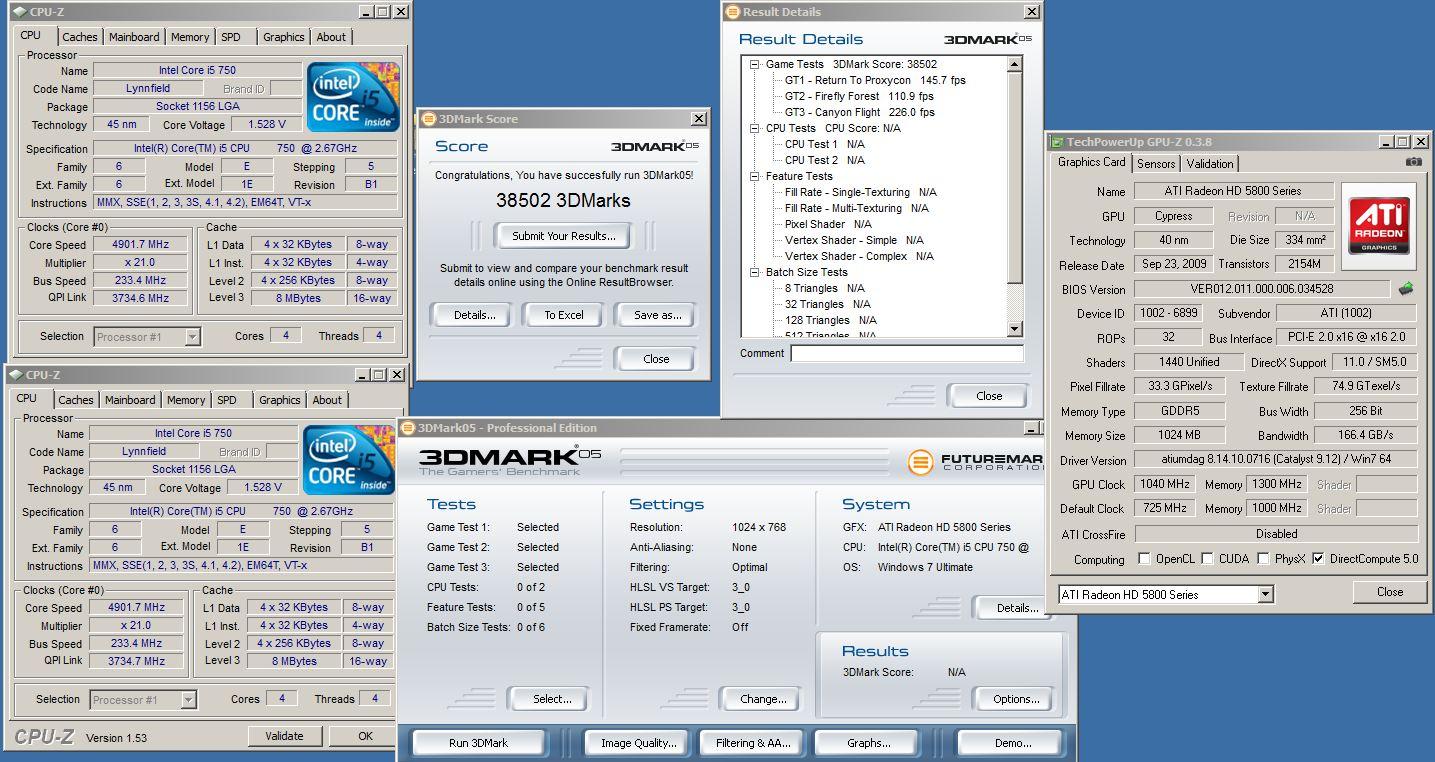Switch to Mainboard tab in top CPU-Z
1435x762 pixels.
pos(134,37)
